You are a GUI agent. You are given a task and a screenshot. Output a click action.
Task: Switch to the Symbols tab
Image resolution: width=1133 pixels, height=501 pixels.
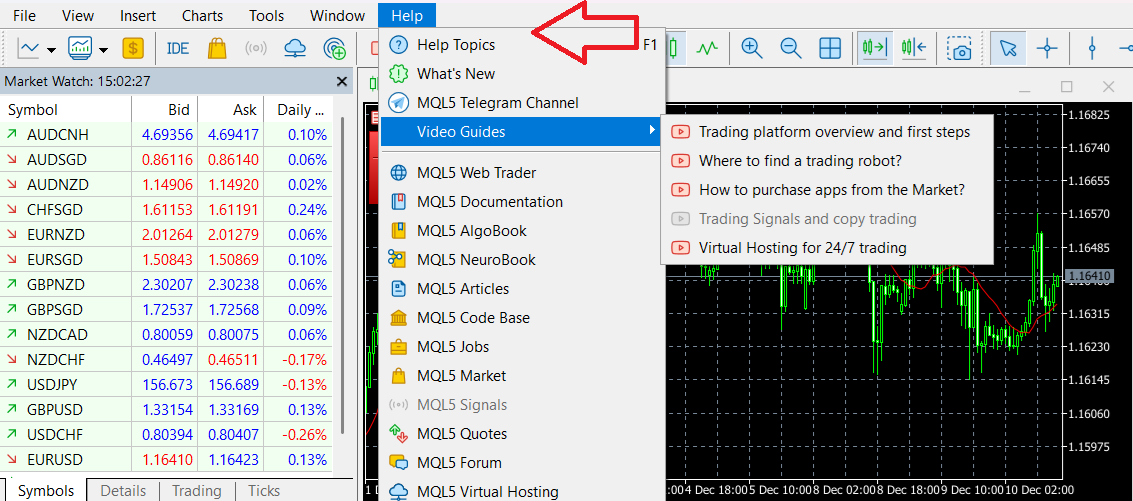[x=46, y=490]
